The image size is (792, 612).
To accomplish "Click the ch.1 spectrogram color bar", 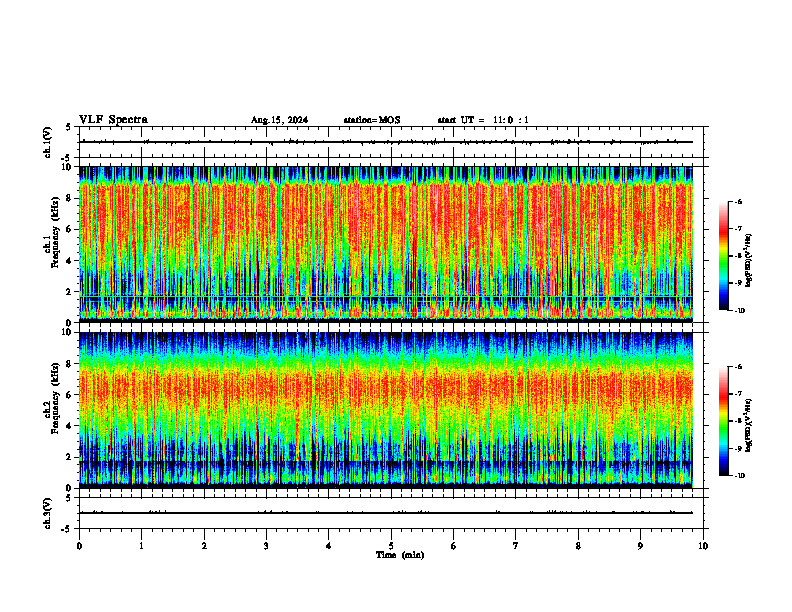I will (x=723, y=256).
